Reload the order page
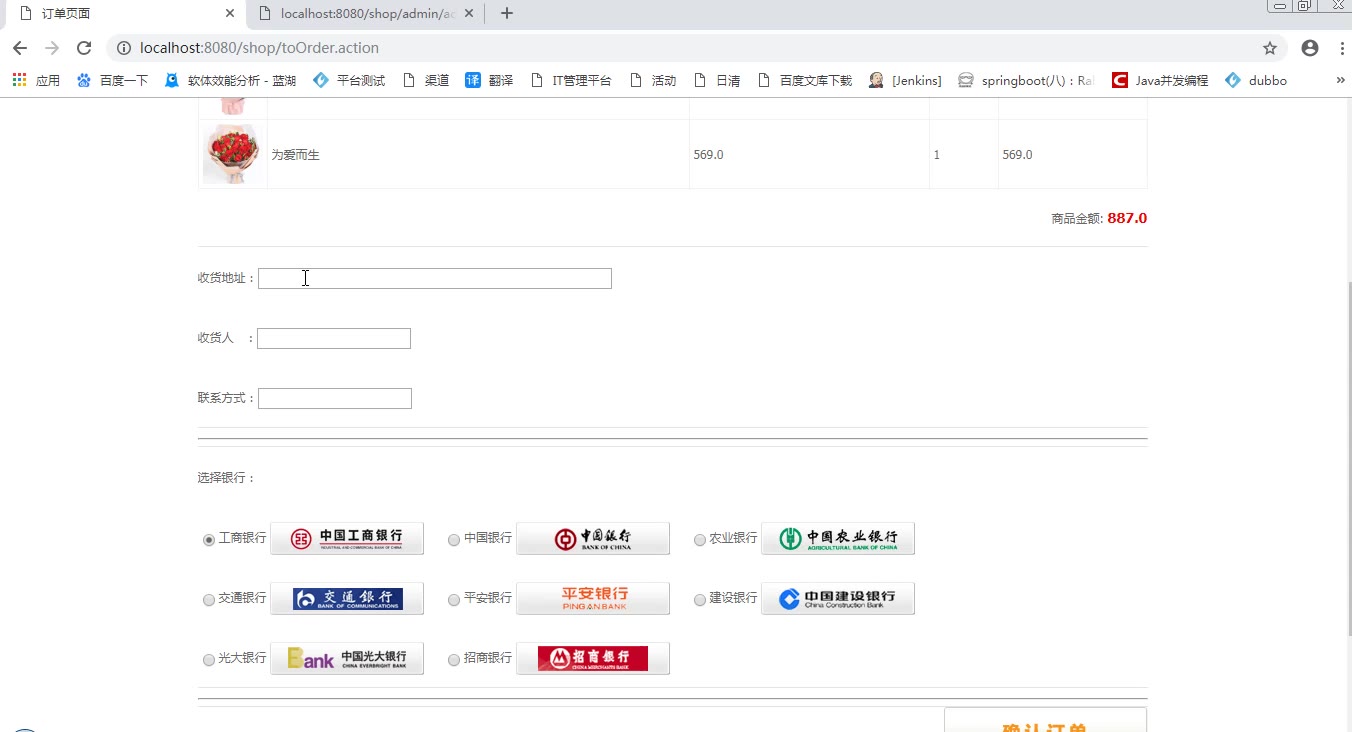This screenshot has height=732, width=1352. pyautogui.click(x=84, y=48)
